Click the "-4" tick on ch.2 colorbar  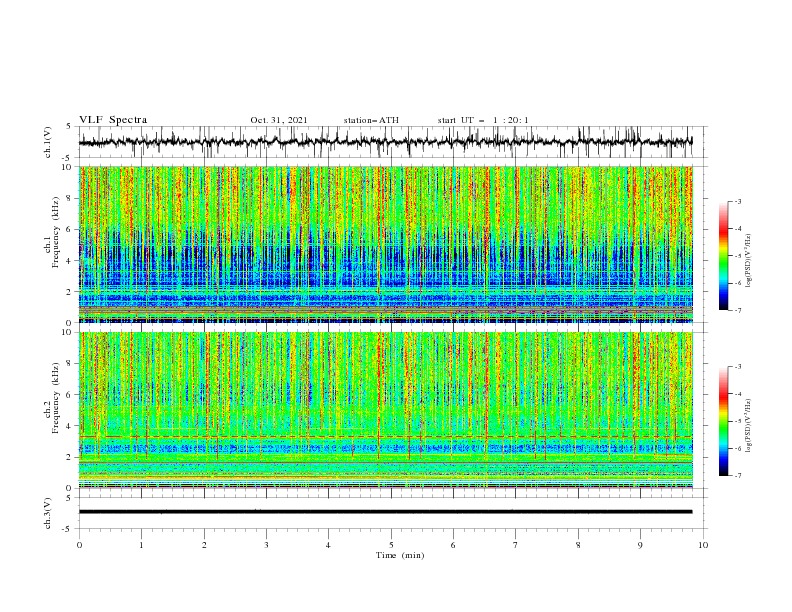(x=738, y=394)
